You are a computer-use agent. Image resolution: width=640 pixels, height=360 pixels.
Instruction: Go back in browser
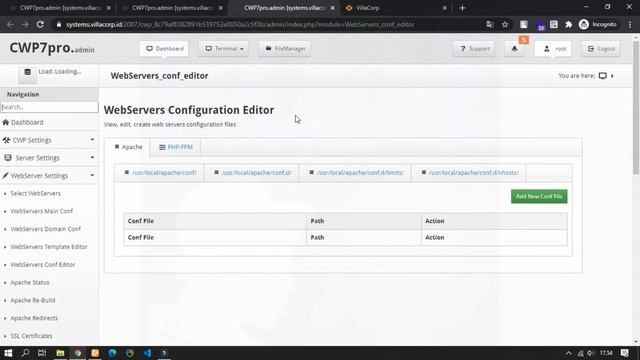click(10, 24)
